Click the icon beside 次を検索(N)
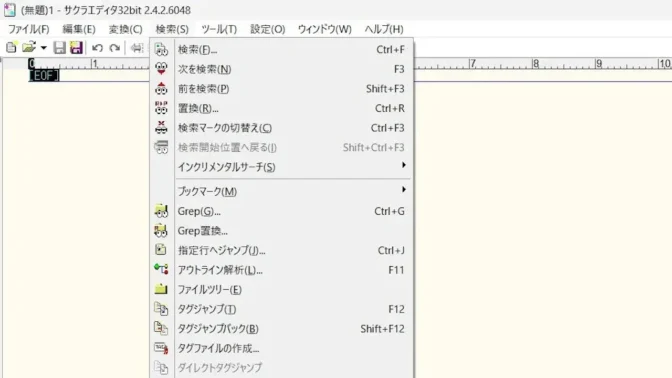Image resolution: width=672 pixels, height=378 pixels. point(161,69)
